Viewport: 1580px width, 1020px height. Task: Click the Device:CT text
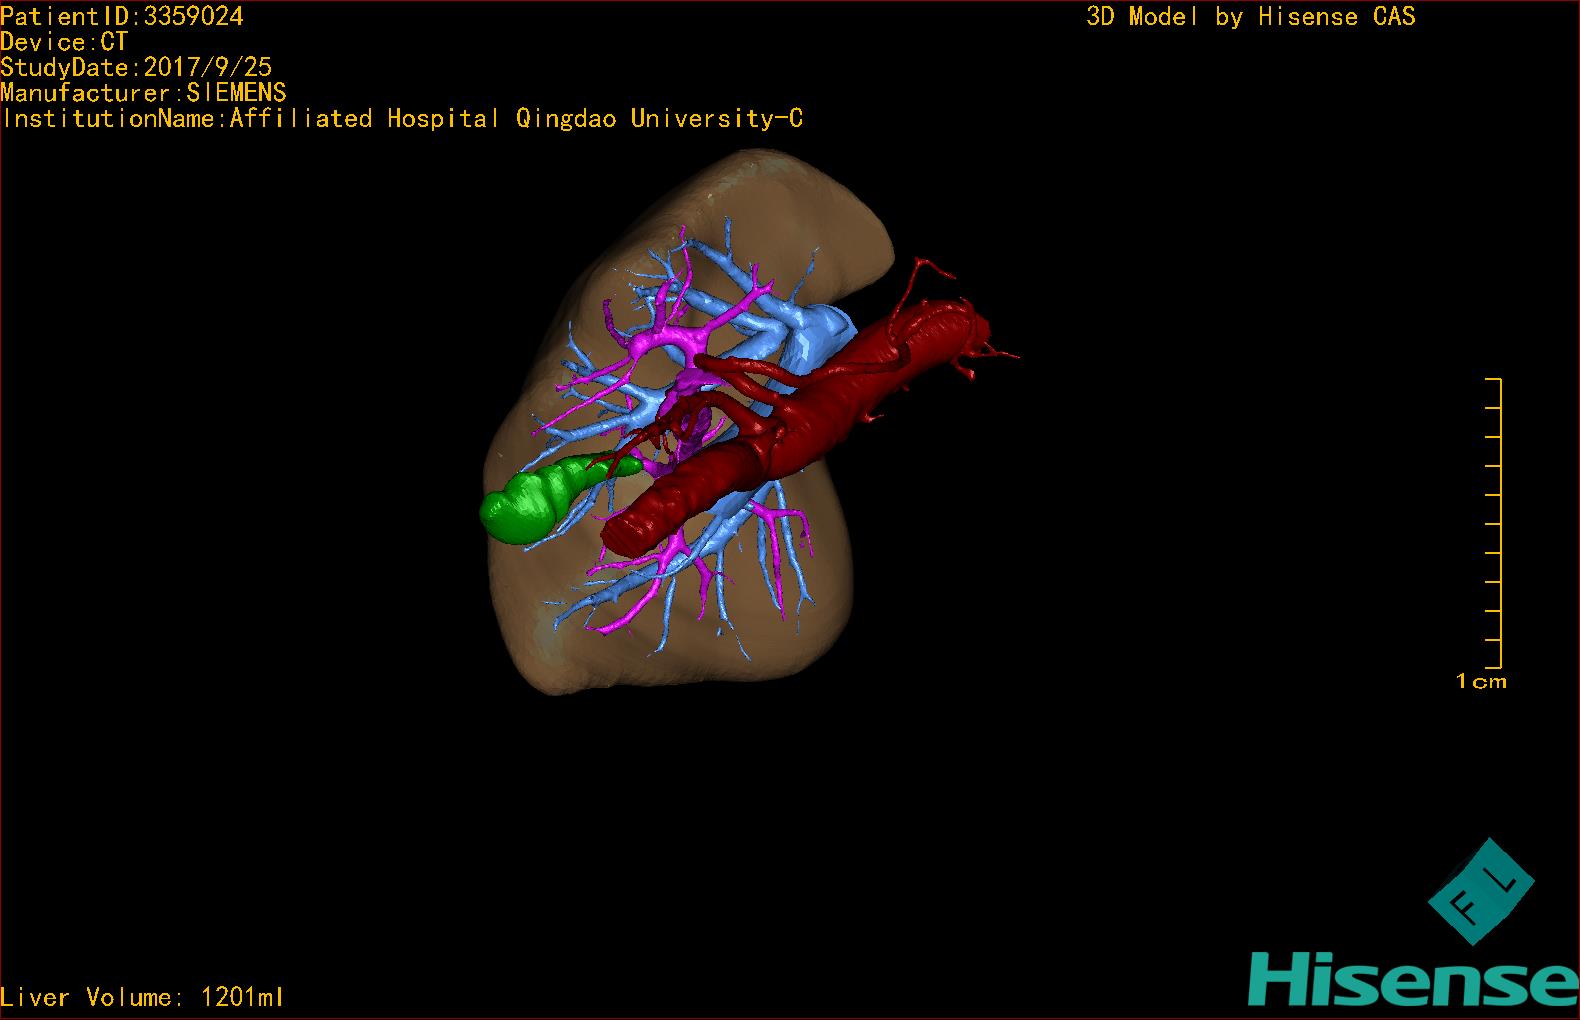click(x=64, y=42)
